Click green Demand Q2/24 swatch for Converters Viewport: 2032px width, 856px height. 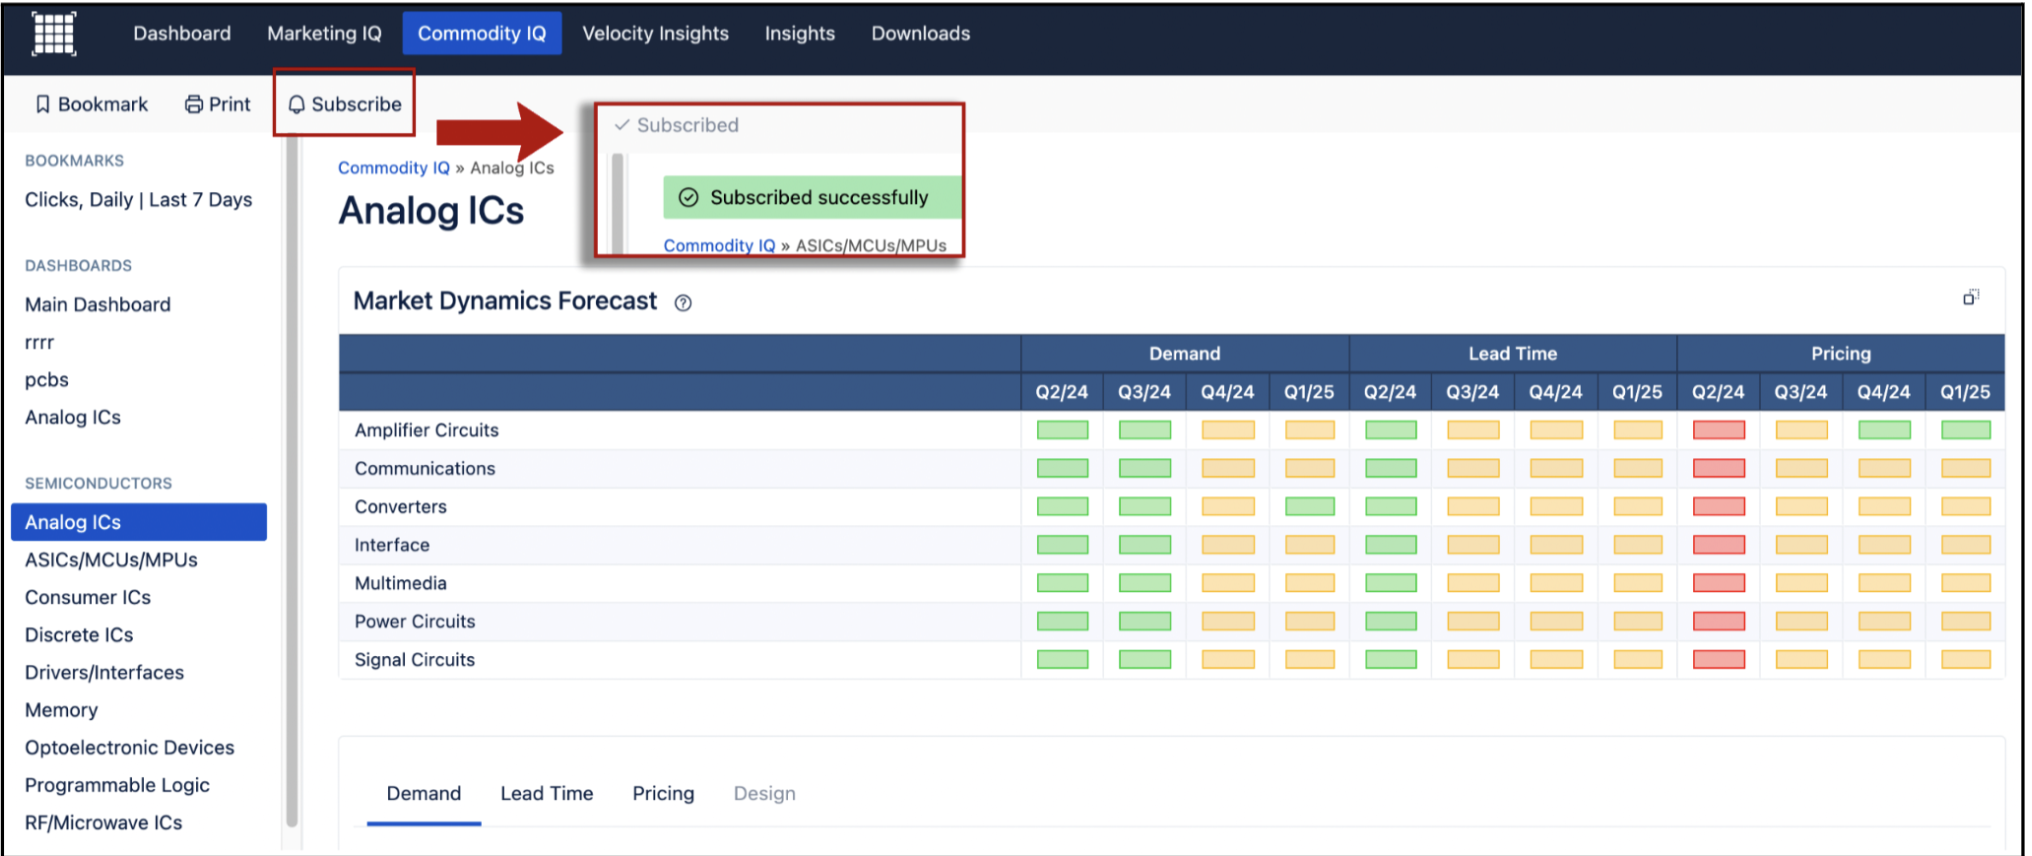(1062, 507)
